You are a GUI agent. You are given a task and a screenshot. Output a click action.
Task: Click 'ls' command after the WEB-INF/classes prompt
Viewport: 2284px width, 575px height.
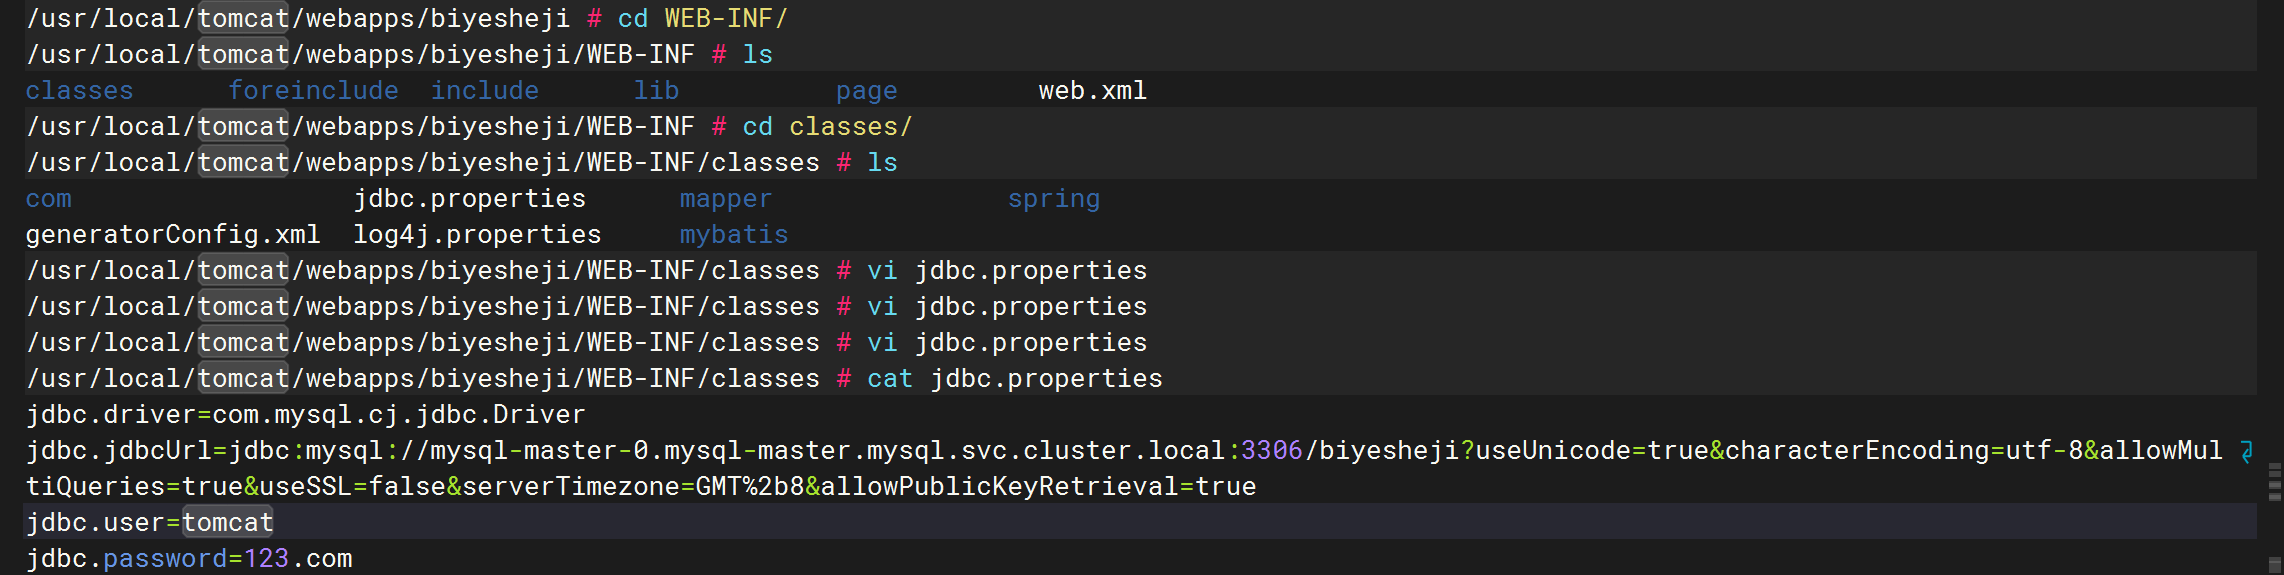(x=882, y=163)
